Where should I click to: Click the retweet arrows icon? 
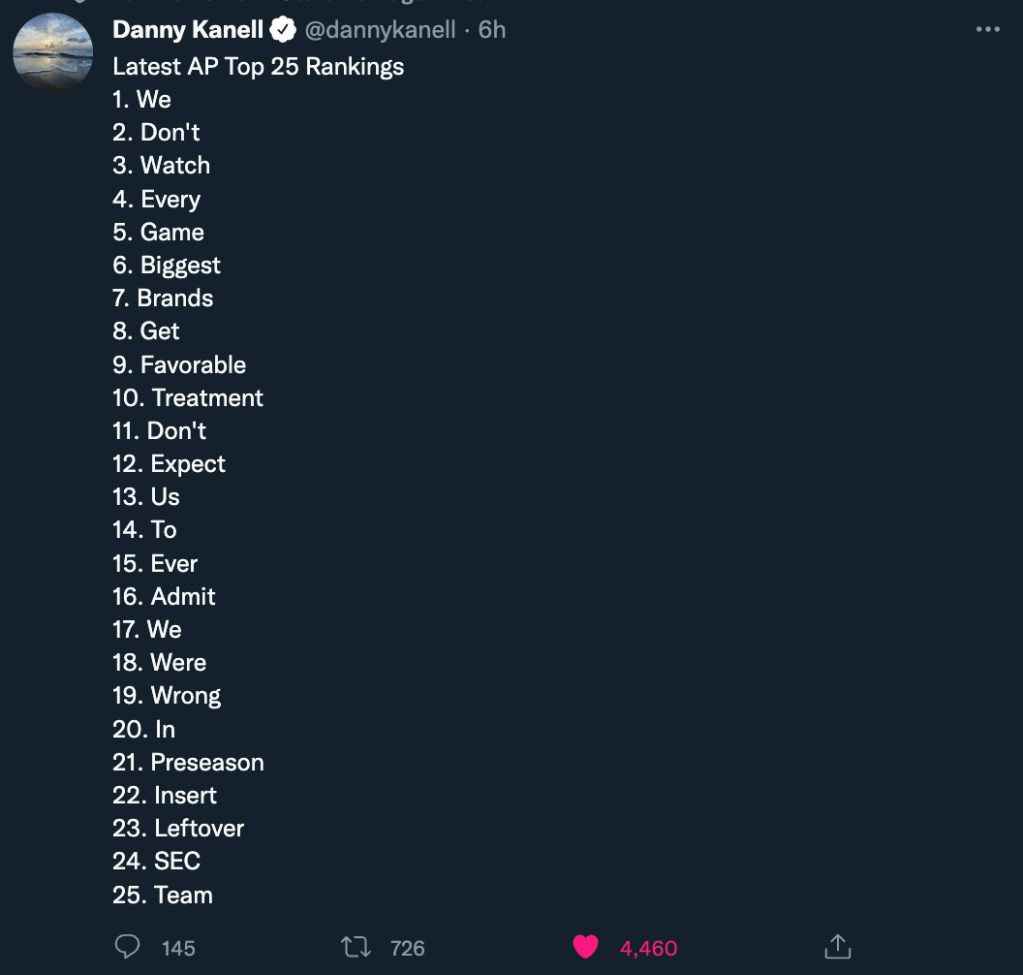355,946
